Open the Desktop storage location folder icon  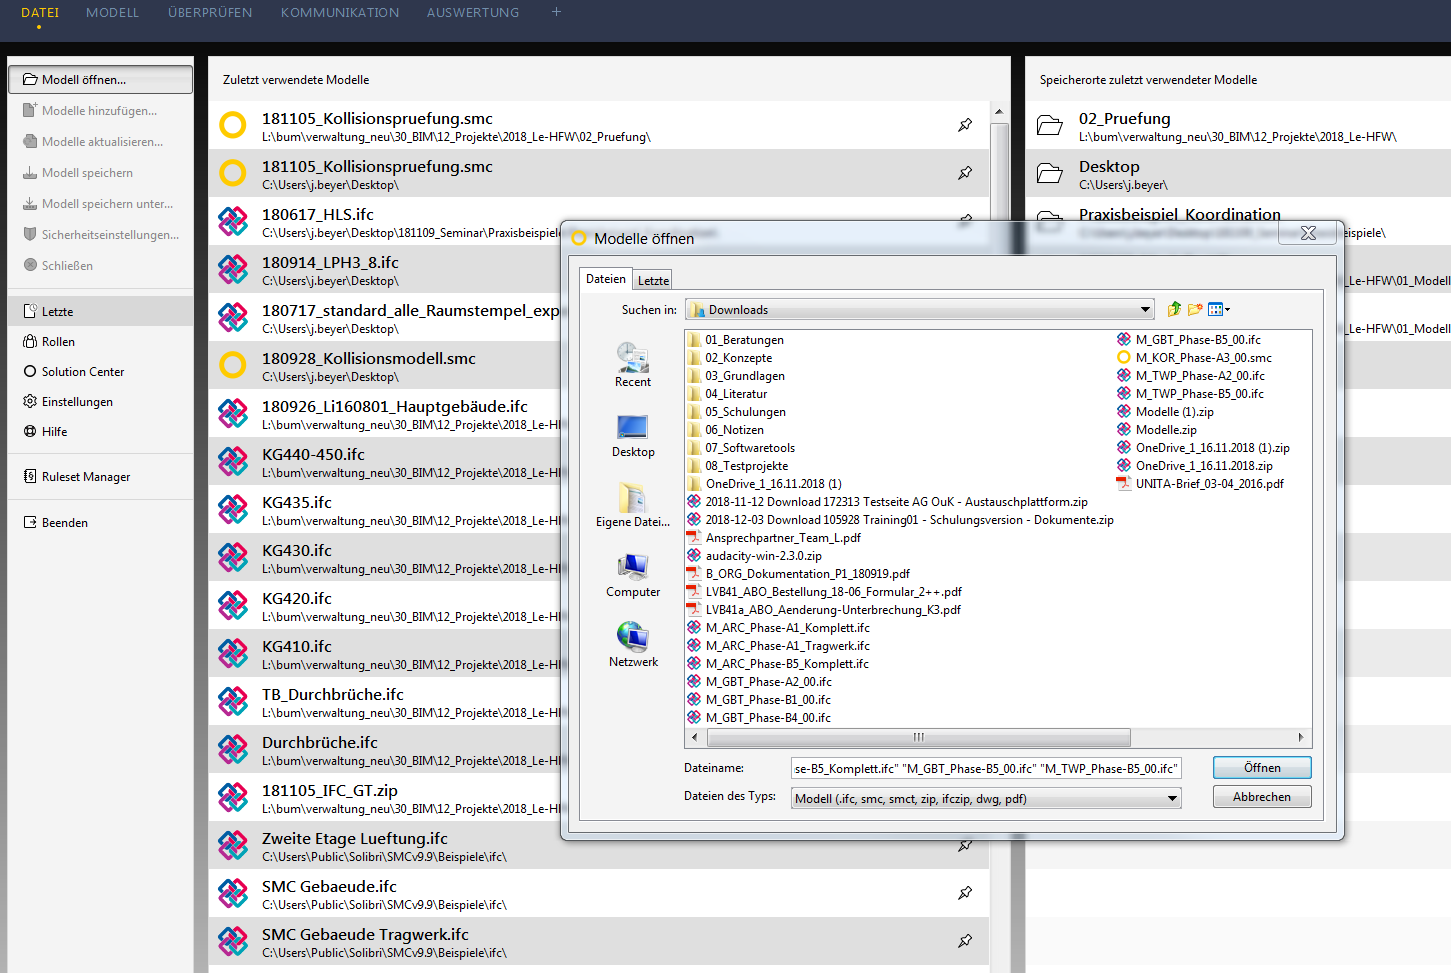coord(1049,173)
